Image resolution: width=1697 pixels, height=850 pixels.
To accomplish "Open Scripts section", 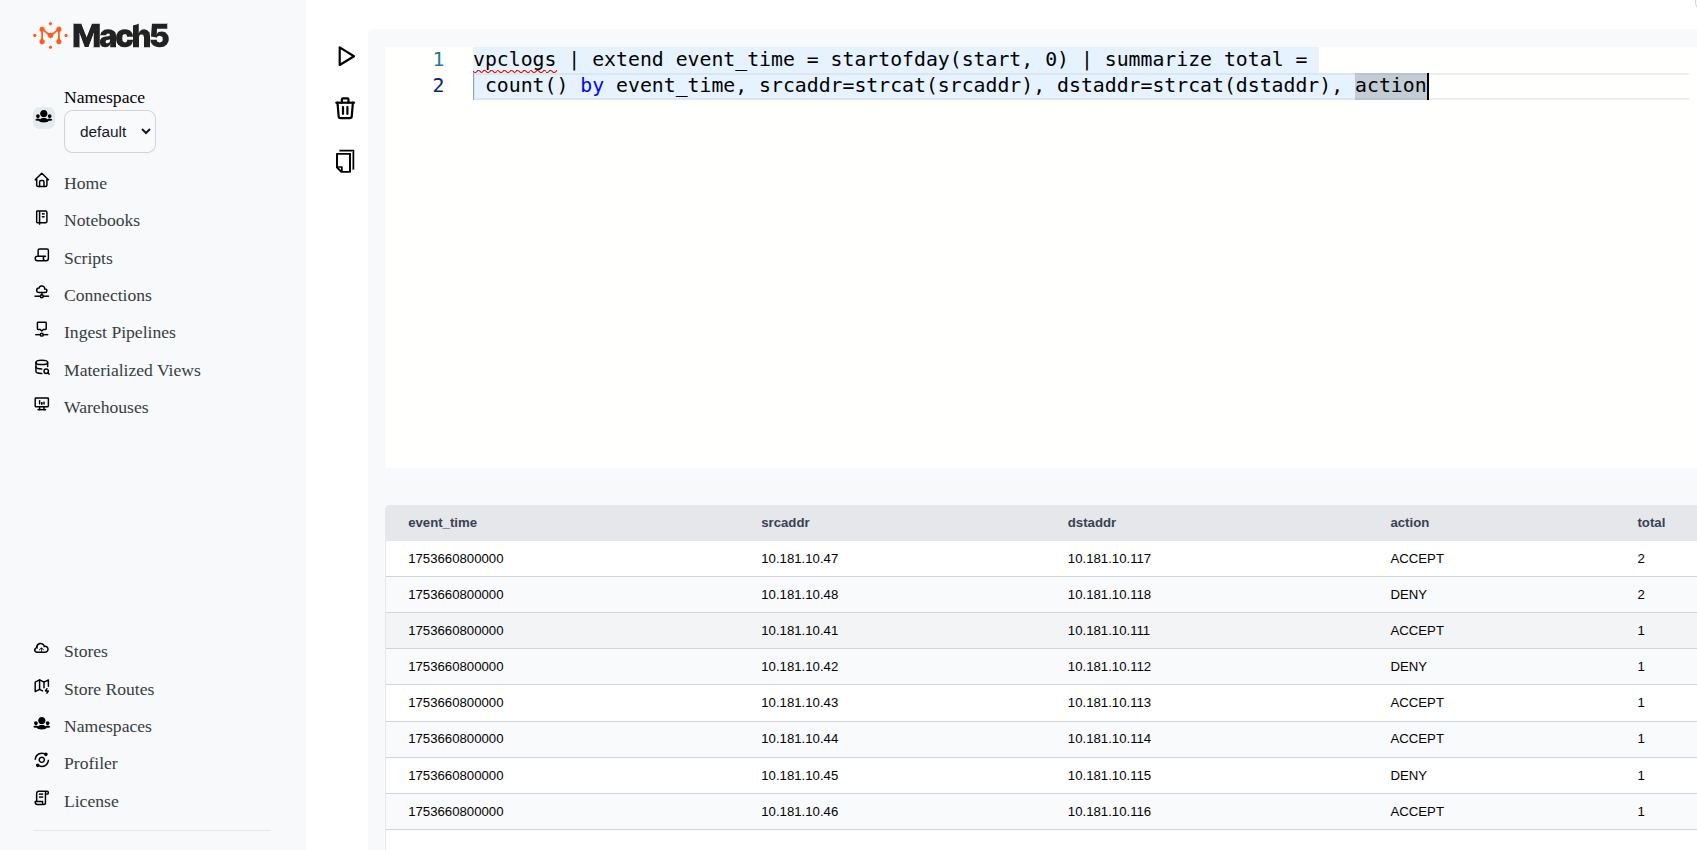I will (x=88, y=258).
